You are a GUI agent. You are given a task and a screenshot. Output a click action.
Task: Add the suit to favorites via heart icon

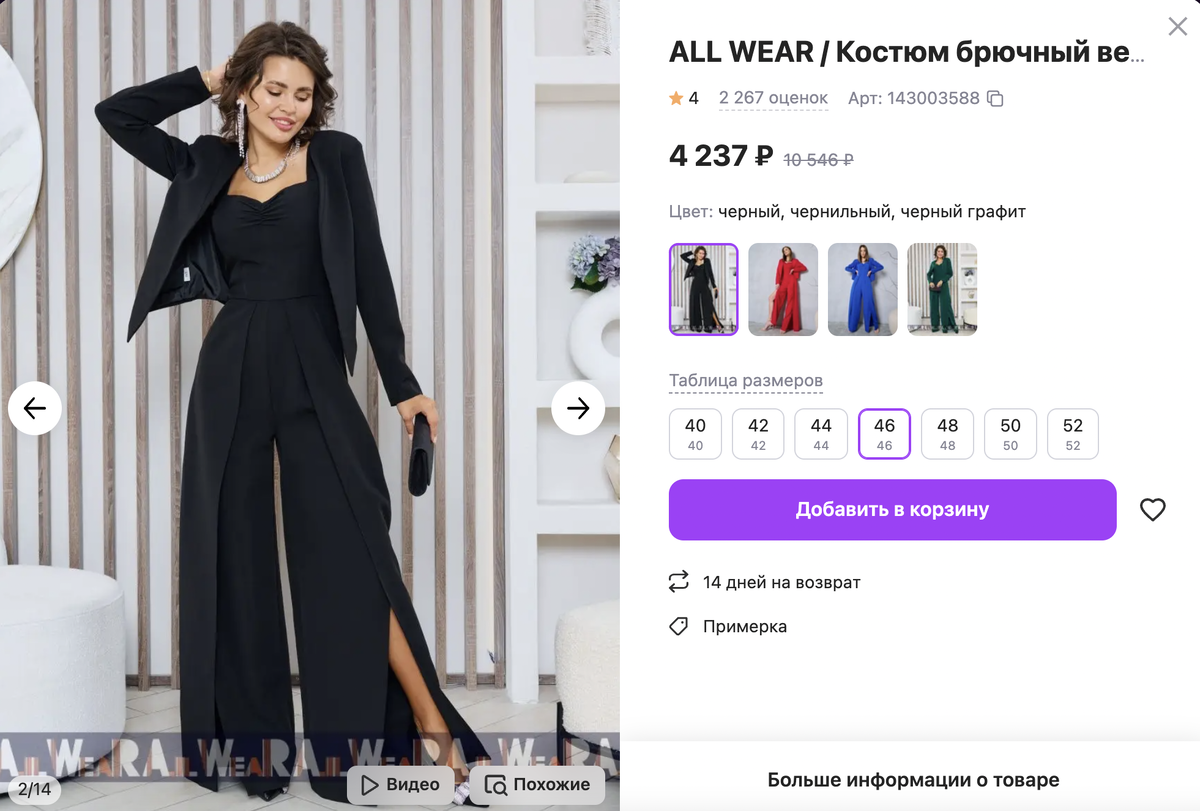(x=1153, y=509)
